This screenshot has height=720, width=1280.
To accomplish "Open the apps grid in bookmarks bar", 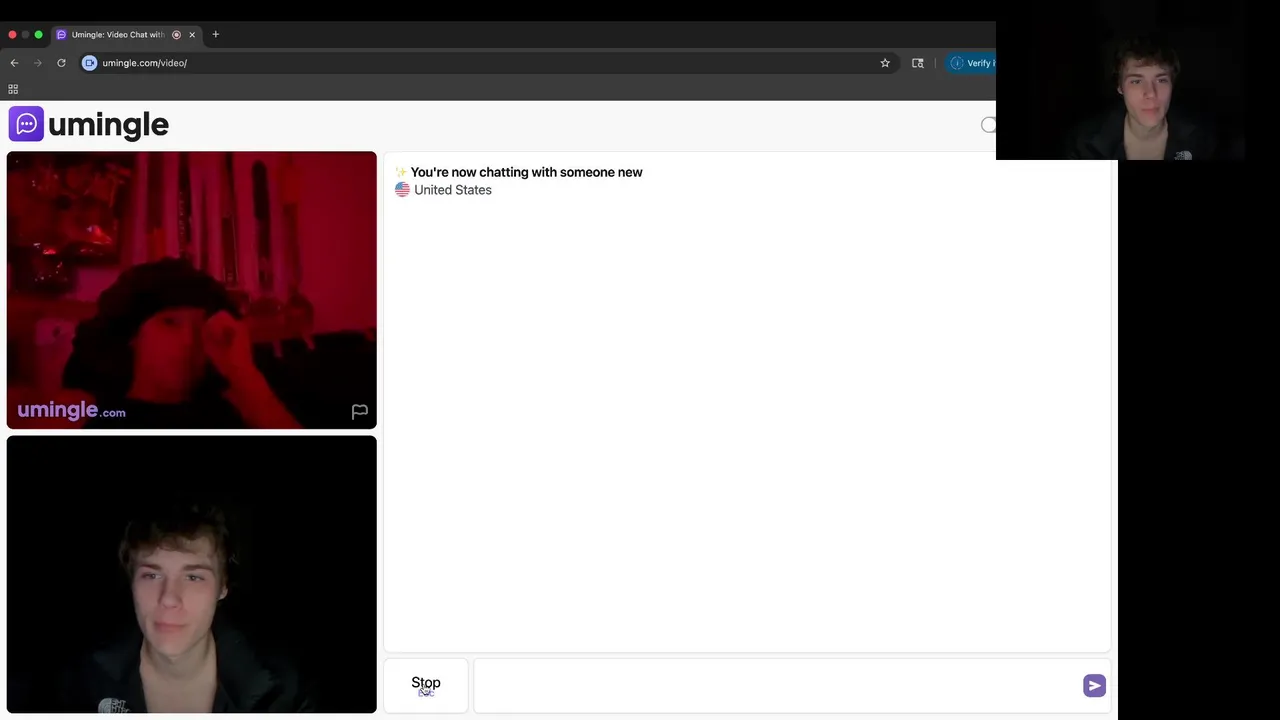I will (13, 89).
